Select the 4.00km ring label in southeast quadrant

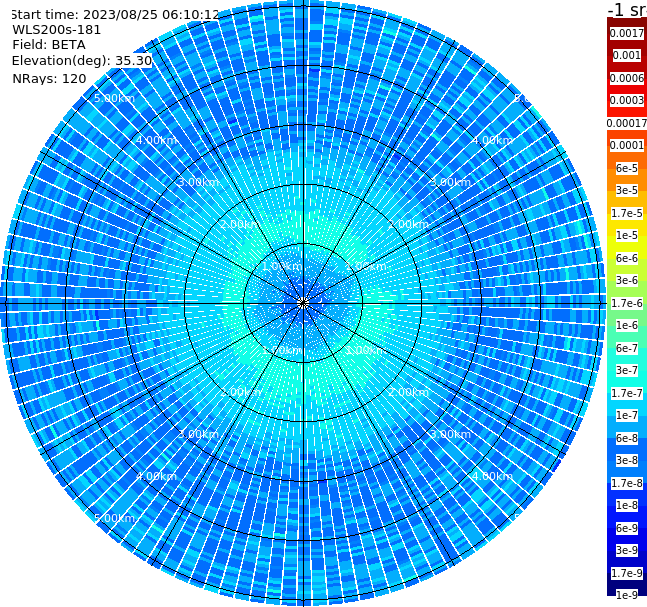(x=493, y=476)
